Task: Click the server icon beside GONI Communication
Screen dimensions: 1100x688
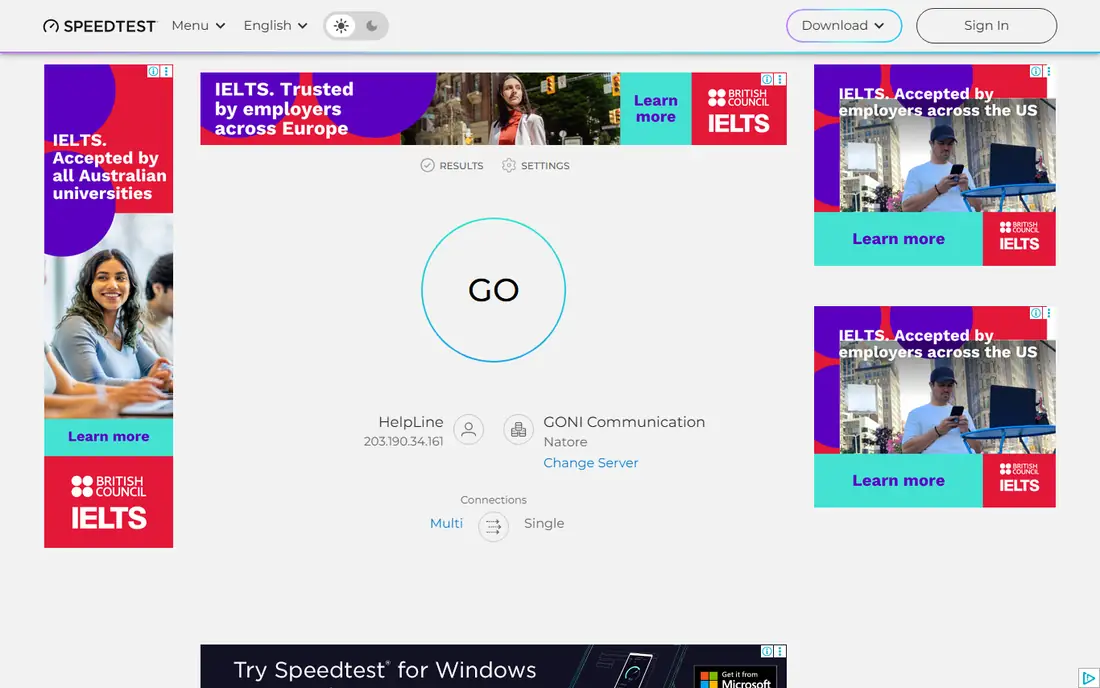Action: pyautogui.click(x=518, y=429)
